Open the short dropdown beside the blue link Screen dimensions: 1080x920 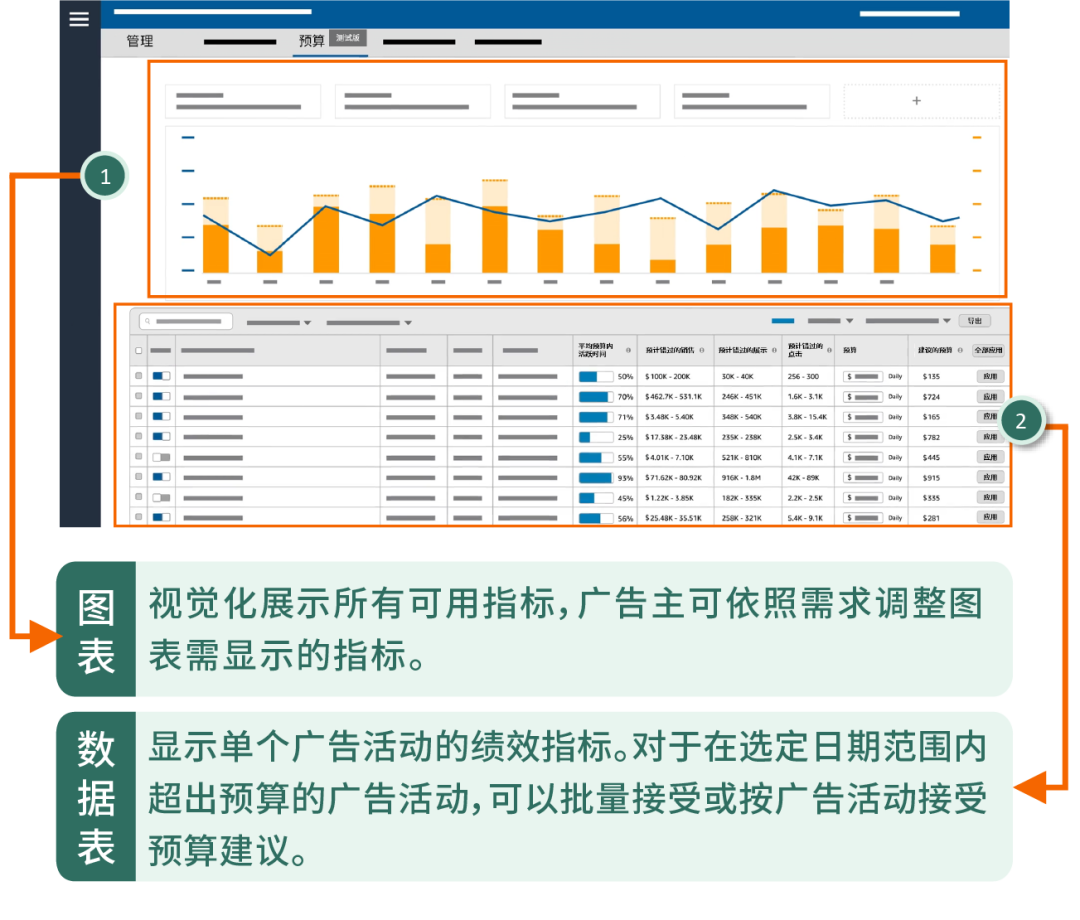(831, 321)
